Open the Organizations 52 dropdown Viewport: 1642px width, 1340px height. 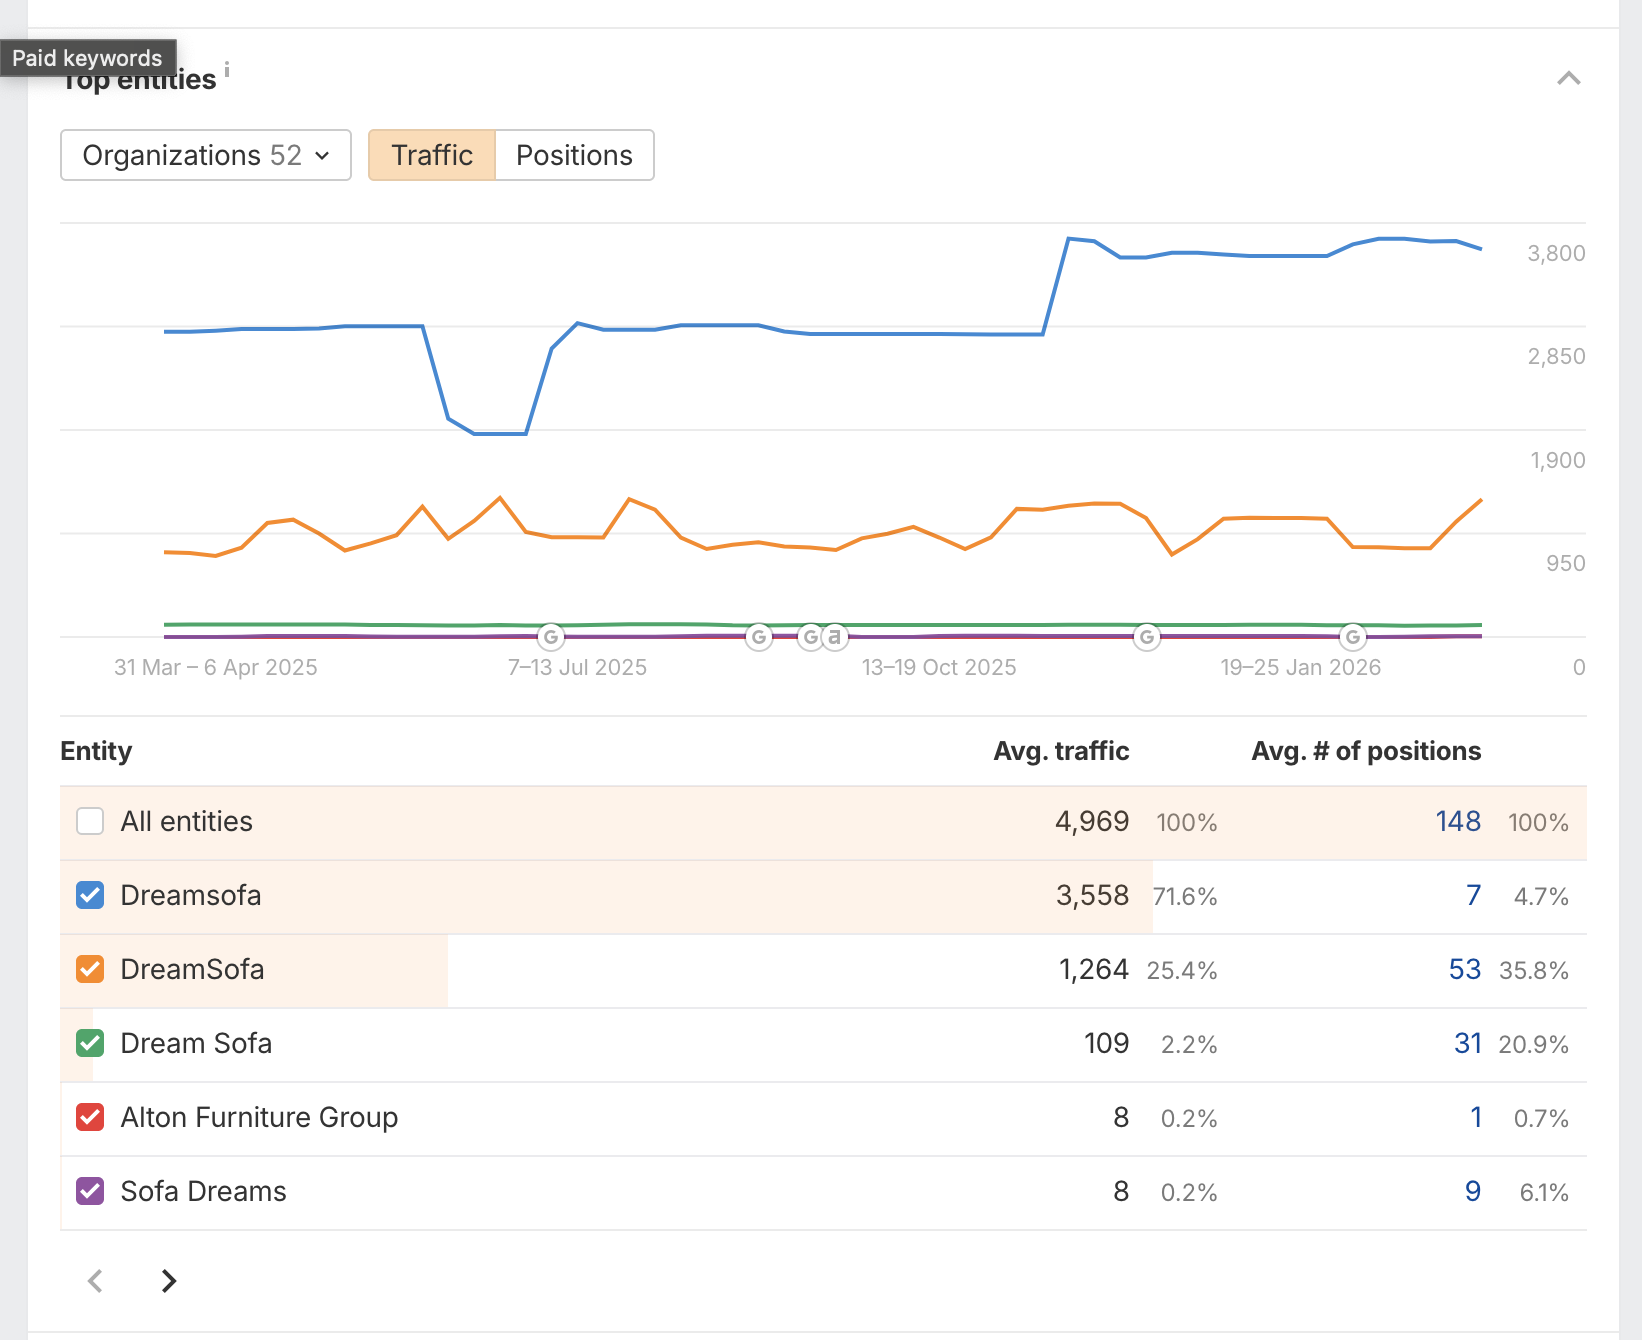coord(205,155)
